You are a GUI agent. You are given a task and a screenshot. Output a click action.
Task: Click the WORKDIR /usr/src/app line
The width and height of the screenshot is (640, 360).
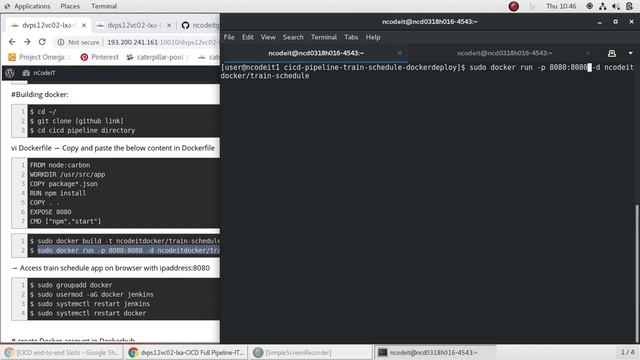[x=67, y=174]
